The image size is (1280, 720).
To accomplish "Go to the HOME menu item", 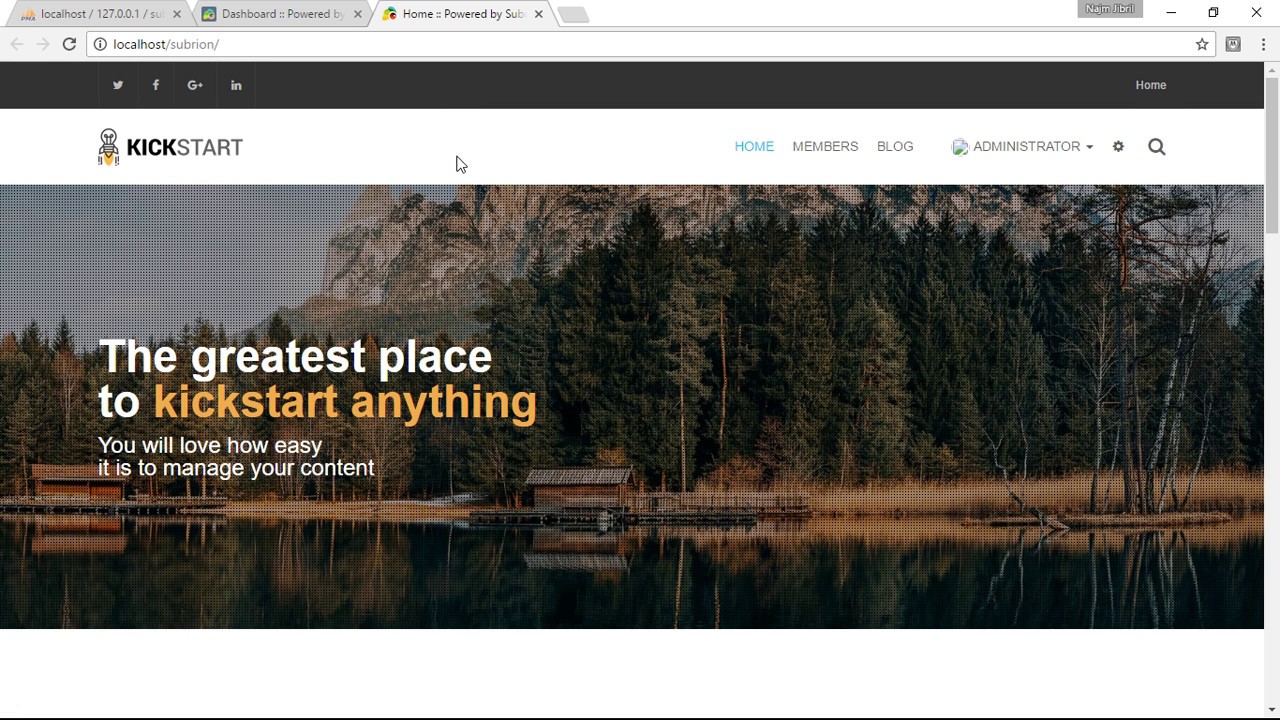I will [754, 146].
